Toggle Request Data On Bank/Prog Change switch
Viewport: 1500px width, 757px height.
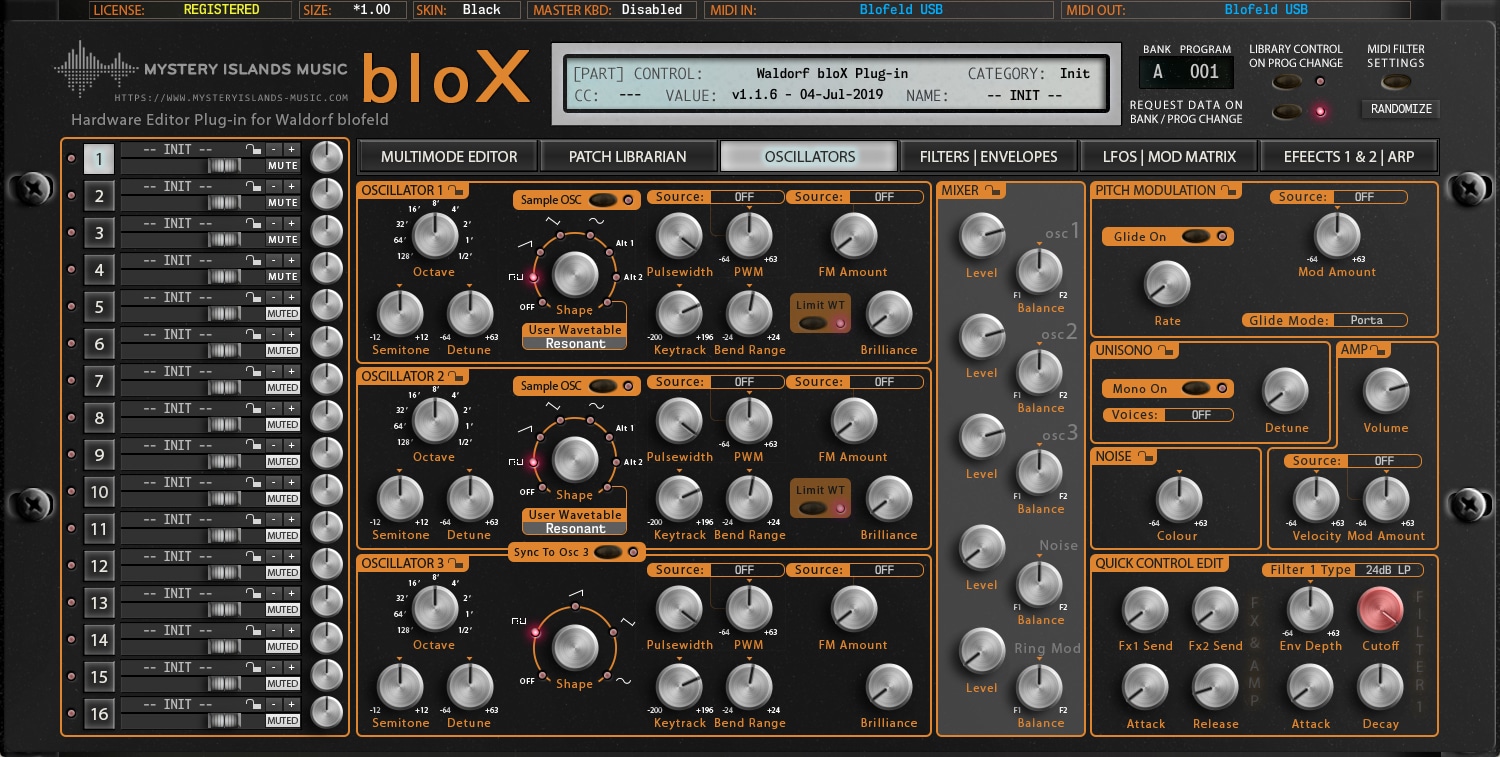pos(1288,111)
